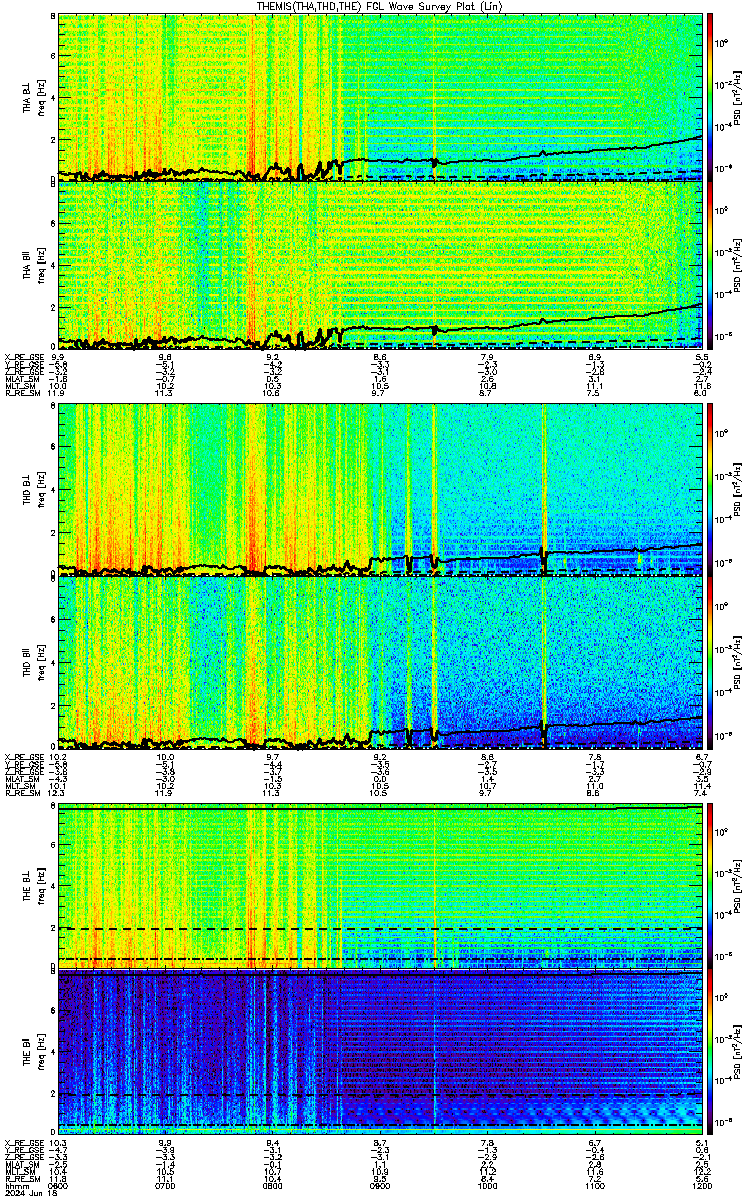Click the THA B∥ spectrogram panel
Screen dimensions: 750x1200
380,264
